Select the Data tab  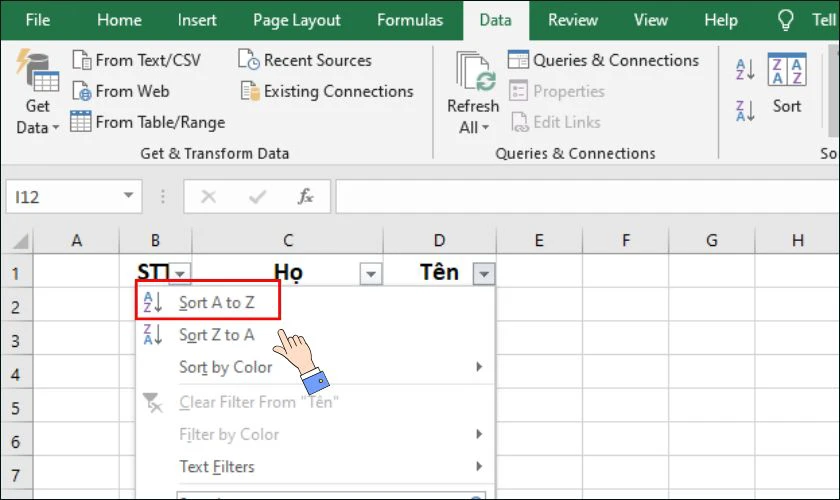pos(496,20)
